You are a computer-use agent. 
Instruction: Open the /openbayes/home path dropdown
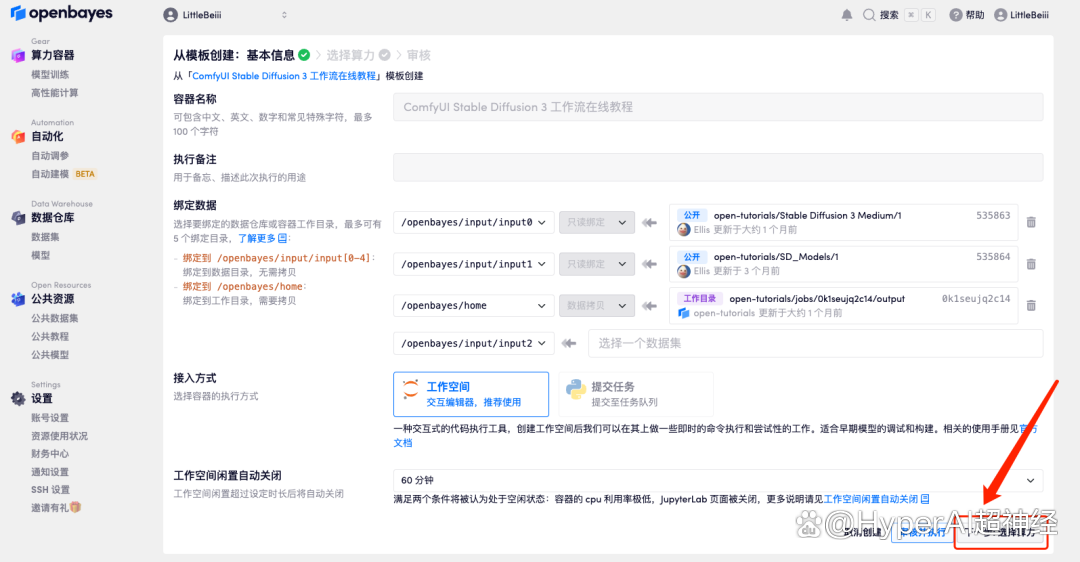pyautogui.click(x=474, y=305)
